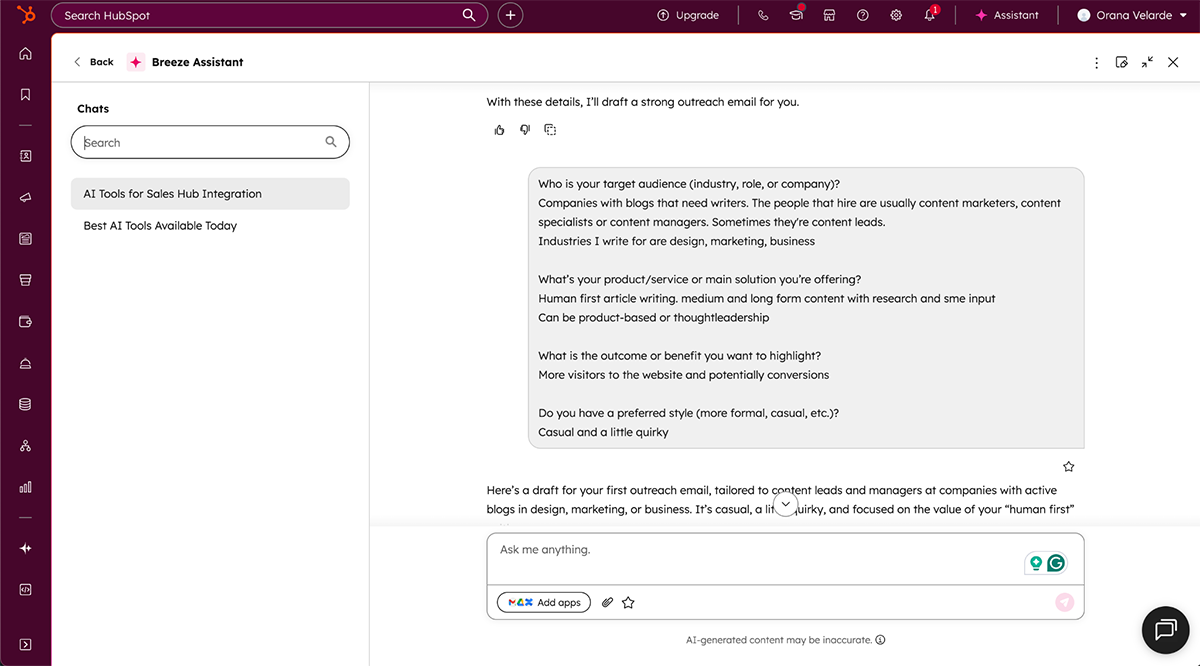Click the calling phone icon in top bar

[x=763, y=15]
